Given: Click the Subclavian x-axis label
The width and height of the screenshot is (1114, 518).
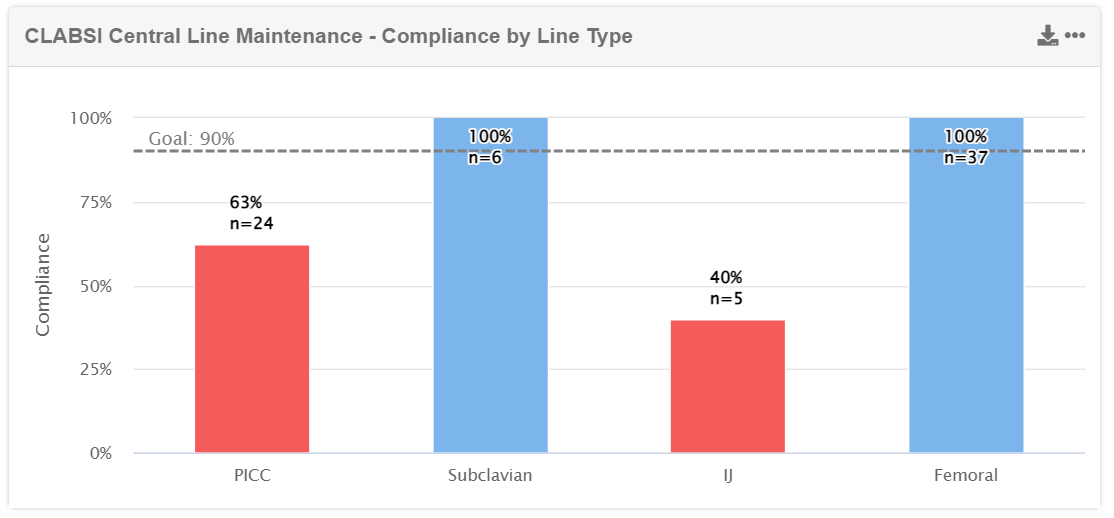Looking at the screenshot, I should point(490,475).
